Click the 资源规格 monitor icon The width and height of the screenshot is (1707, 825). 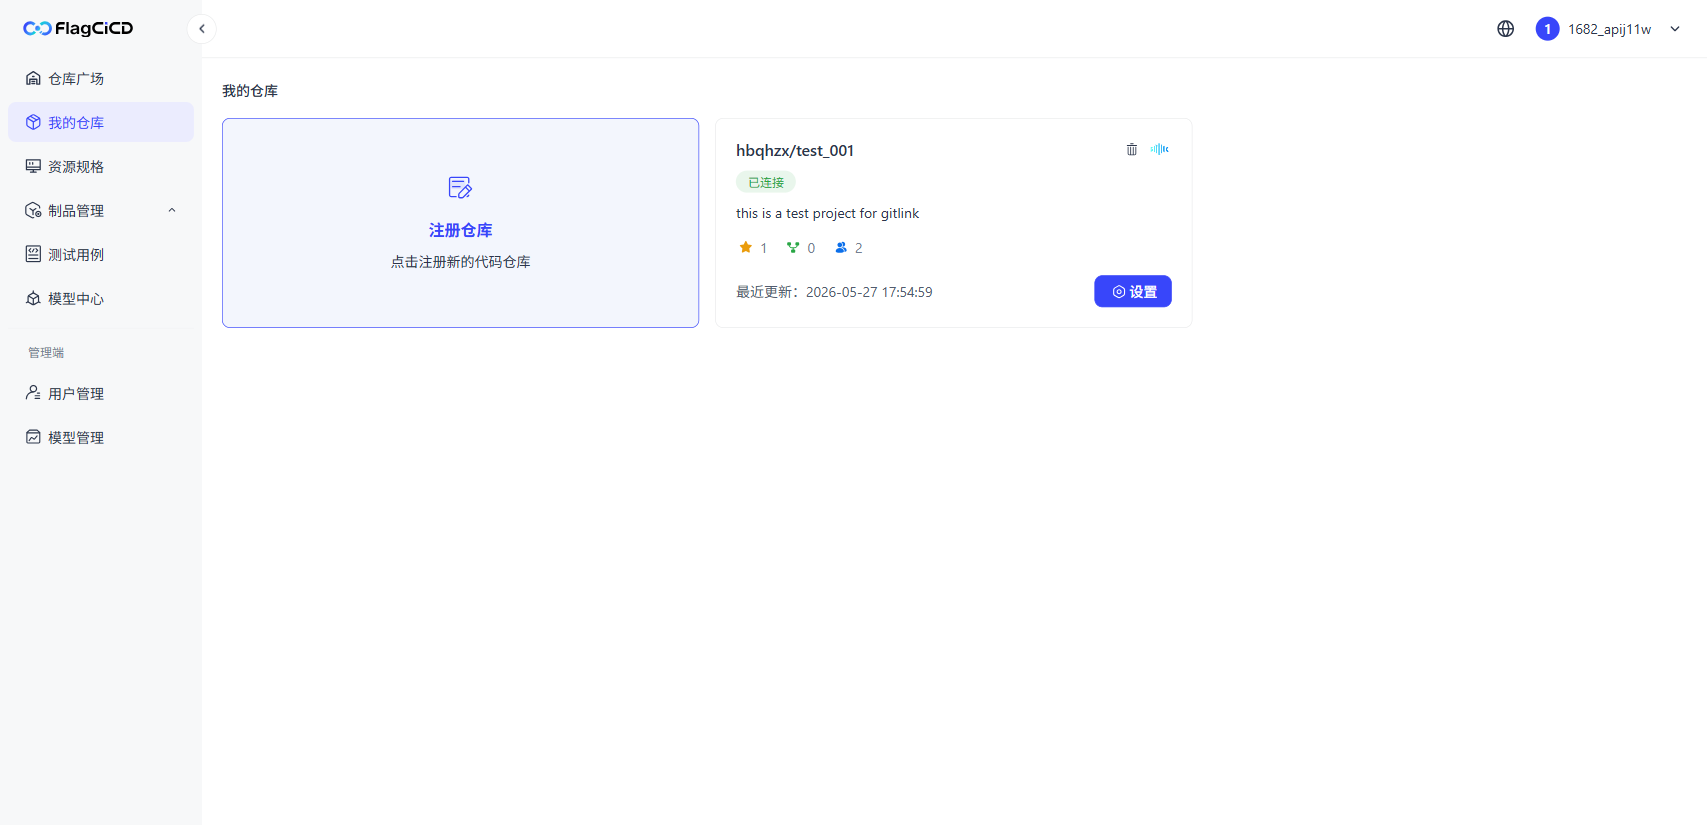click(33, 166)
